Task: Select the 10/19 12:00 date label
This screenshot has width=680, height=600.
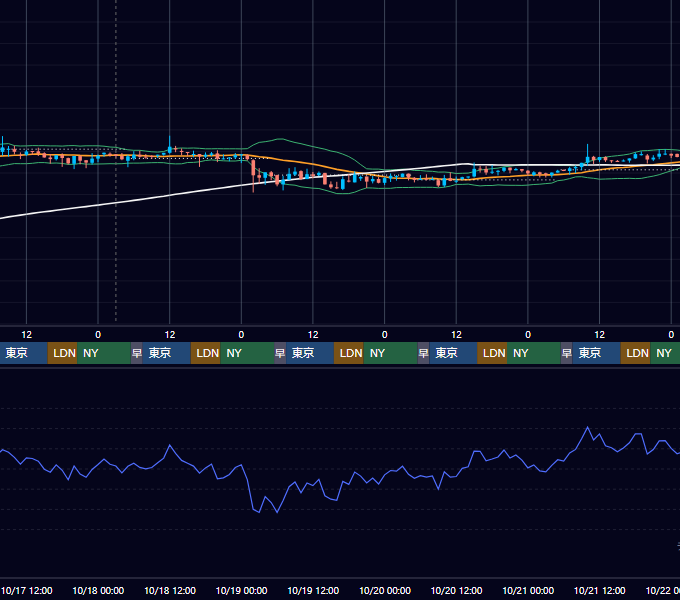Action: (313, 590)
